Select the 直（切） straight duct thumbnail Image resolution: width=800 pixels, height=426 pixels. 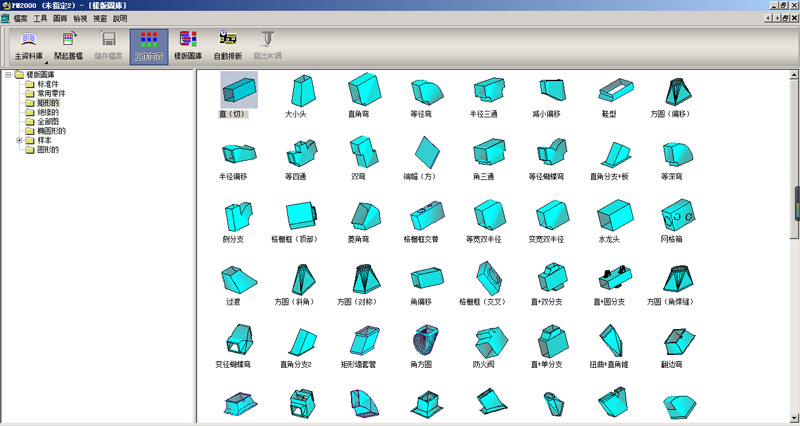239,90
